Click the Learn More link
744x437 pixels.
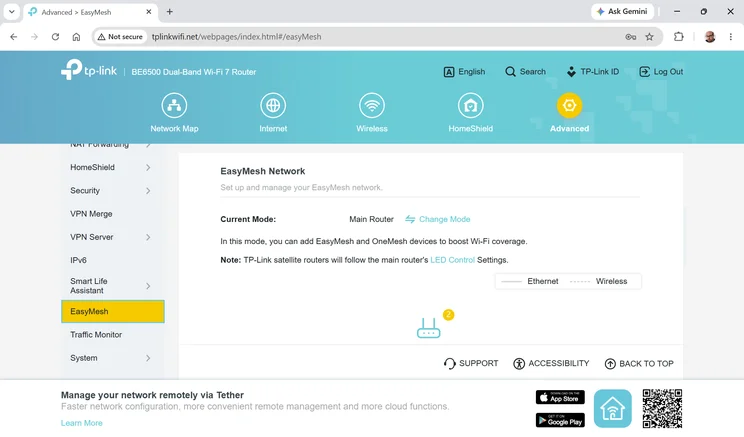82,423
